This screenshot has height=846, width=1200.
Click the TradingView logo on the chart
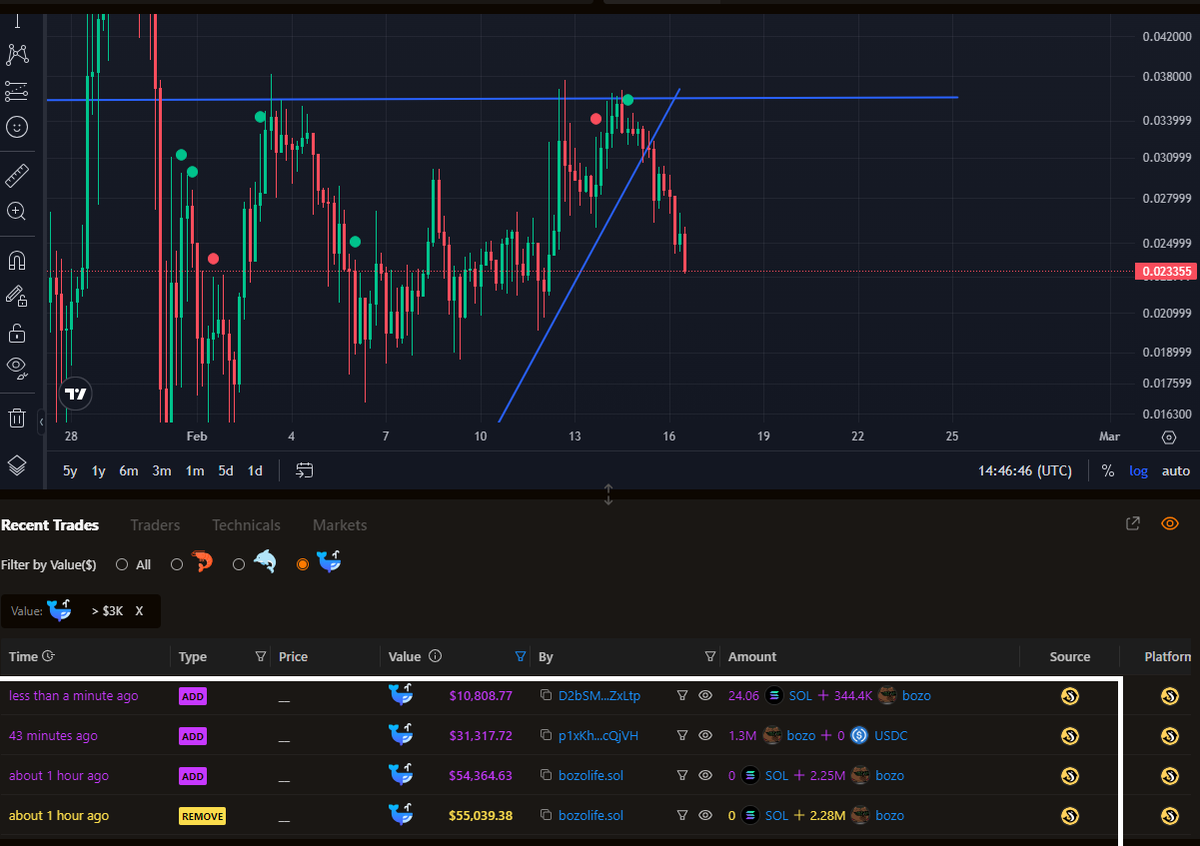tap(75, 394)
